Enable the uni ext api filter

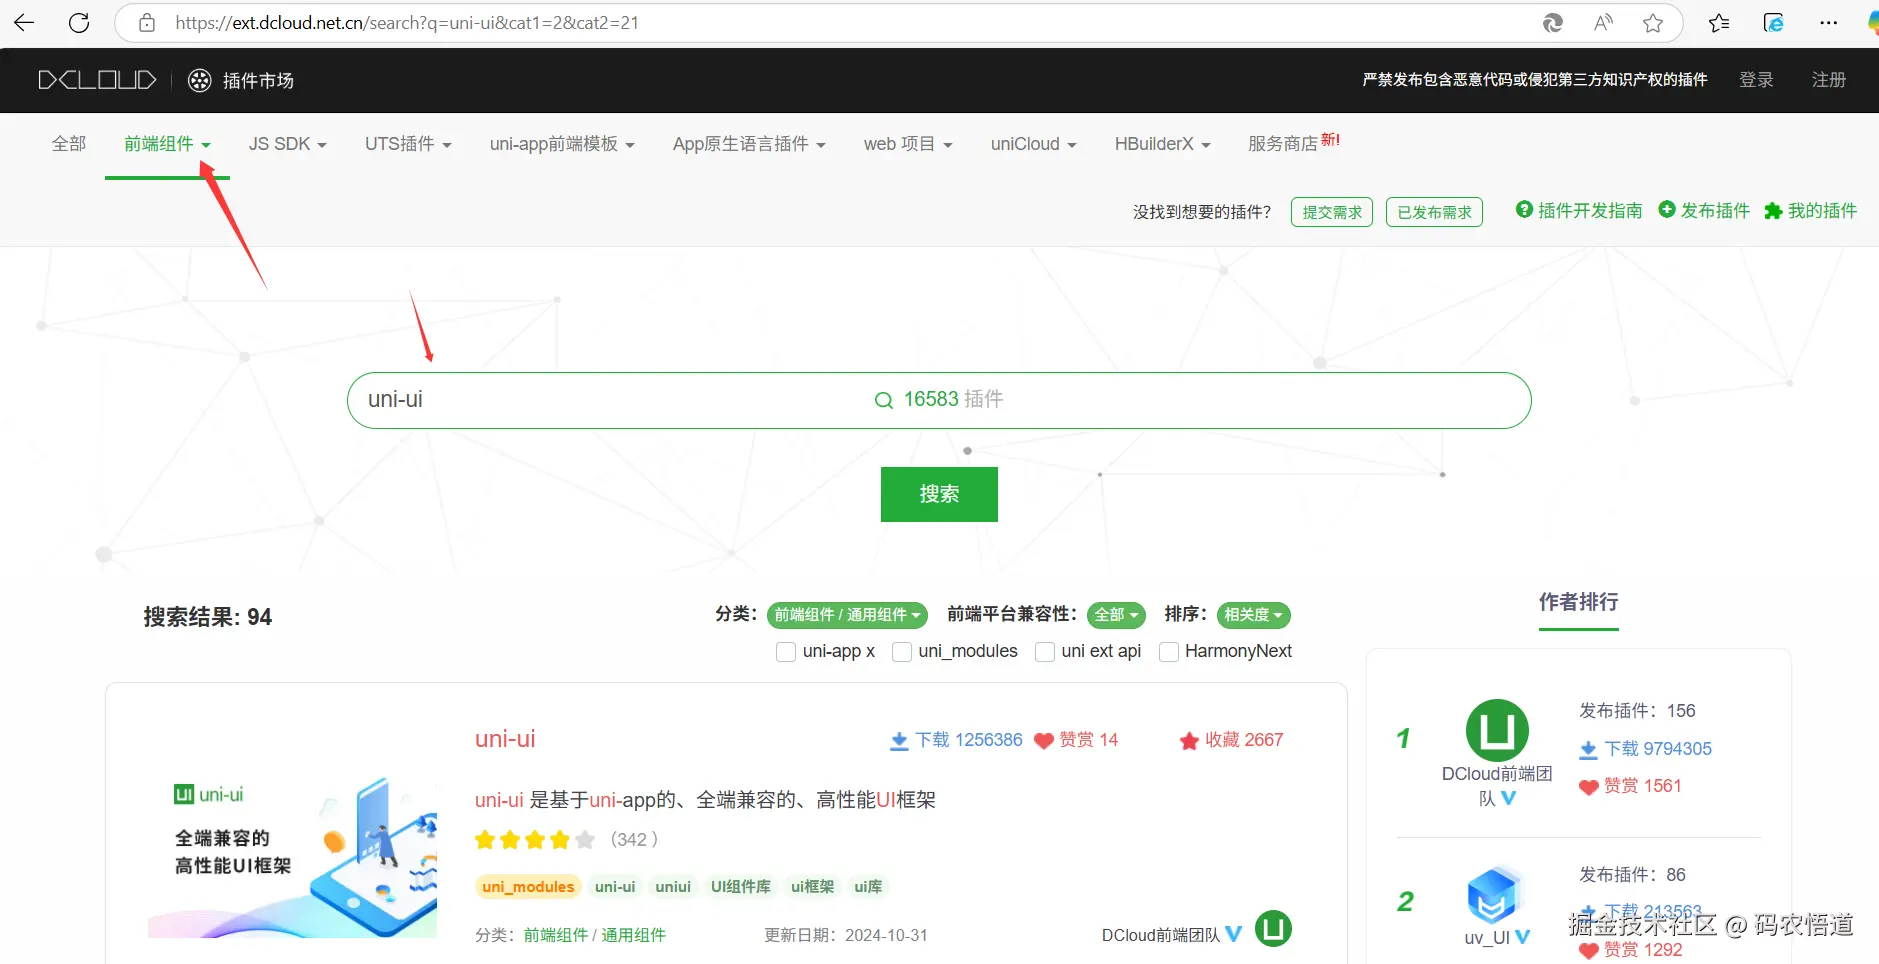[x=1045, y=652]
